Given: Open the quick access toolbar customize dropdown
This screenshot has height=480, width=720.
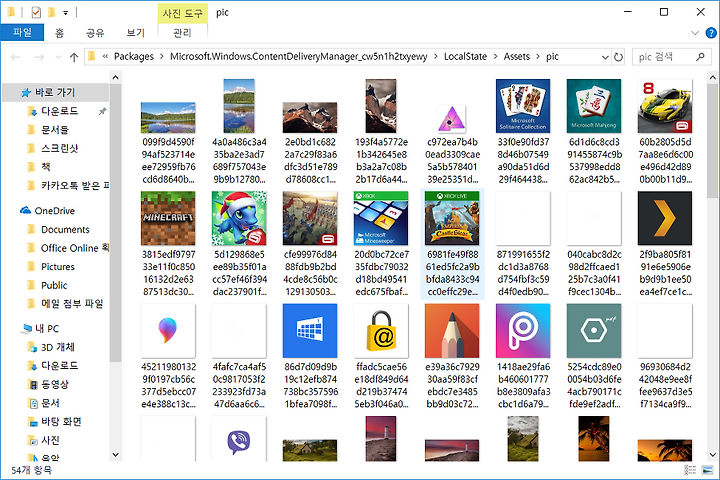Looking at the screenshot, I should 66,13.
